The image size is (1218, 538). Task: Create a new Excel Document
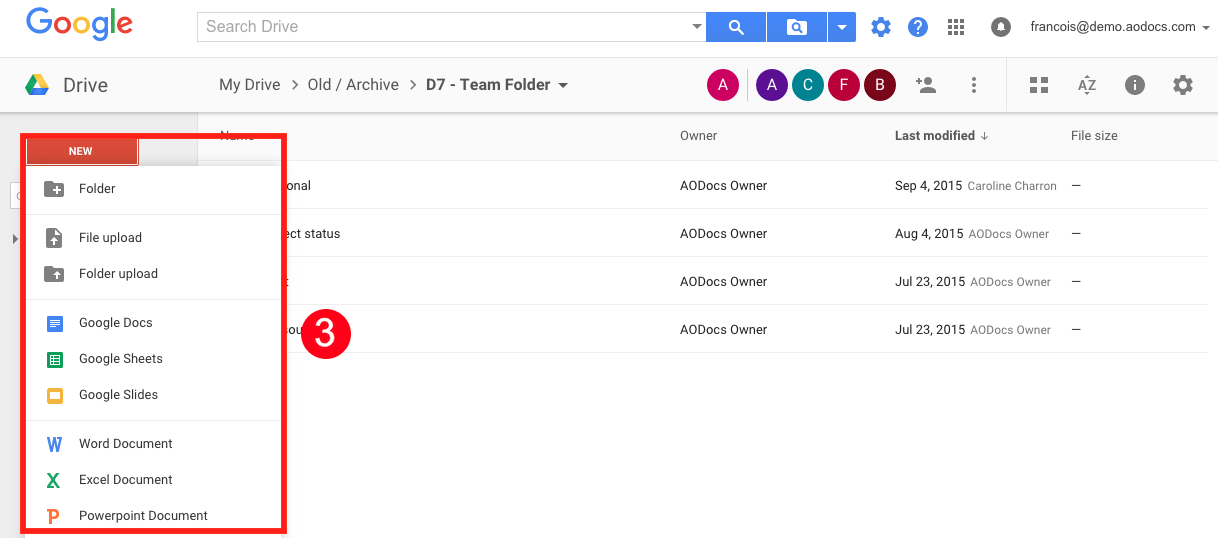[x=152, y=480]
